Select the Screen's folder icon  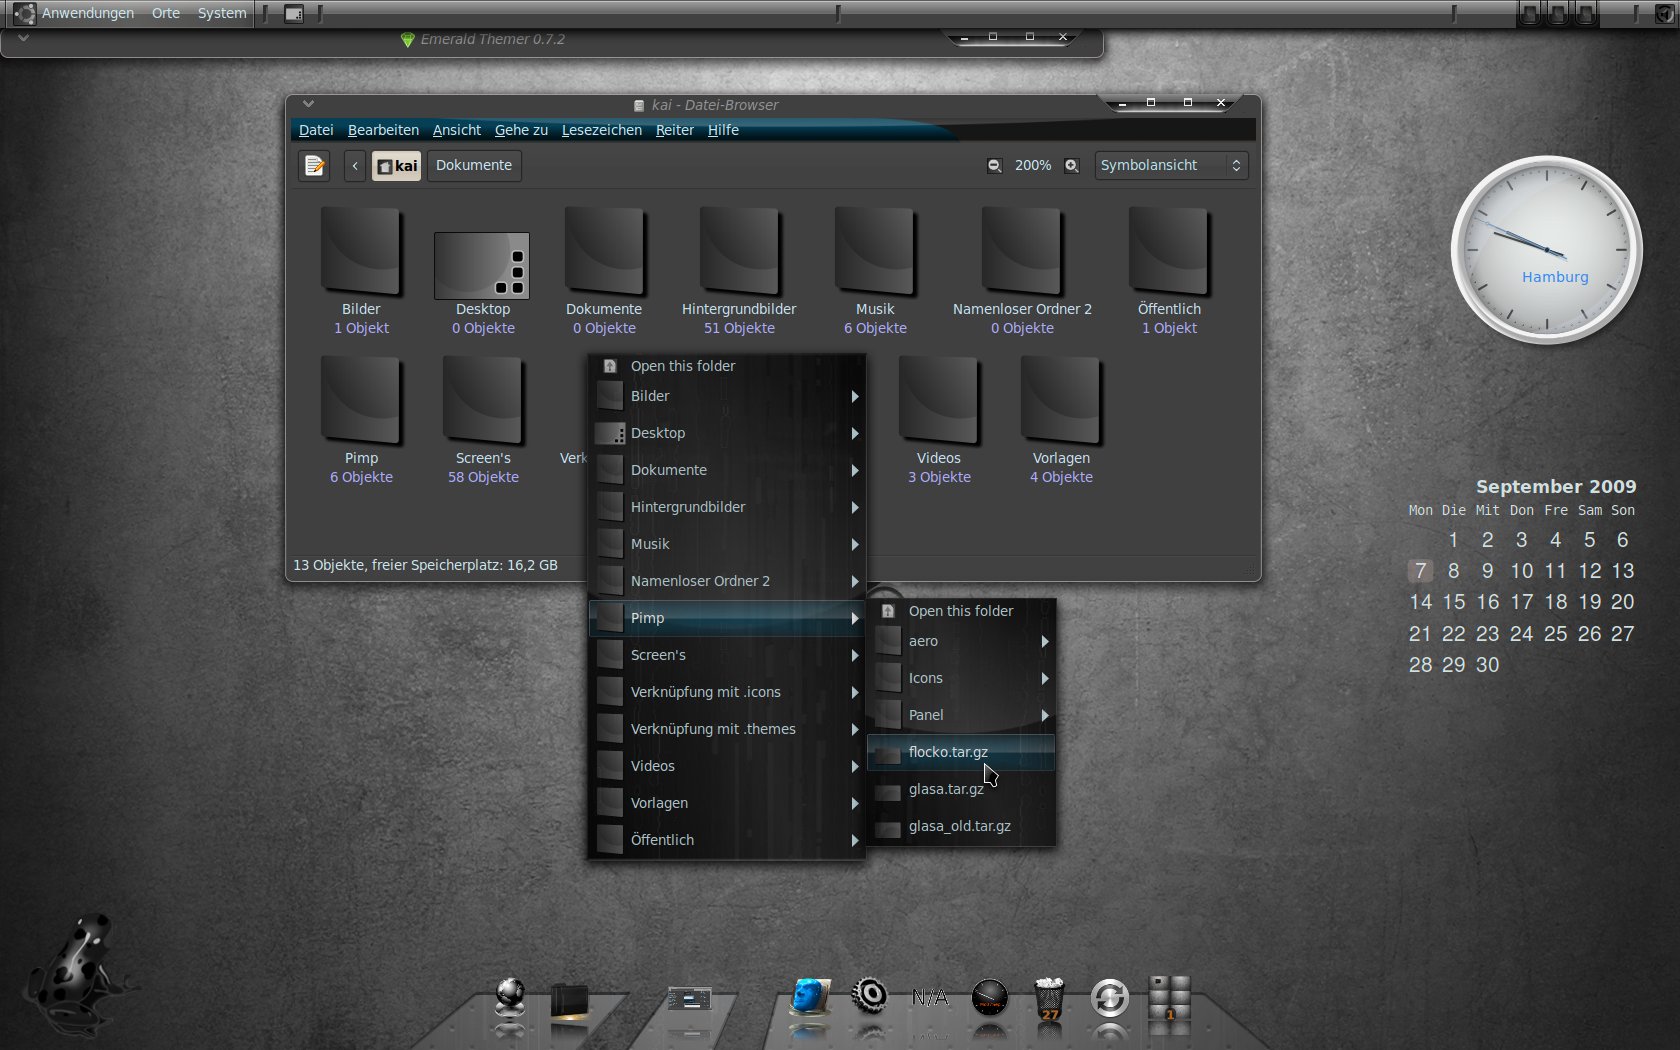click(483, 401)
